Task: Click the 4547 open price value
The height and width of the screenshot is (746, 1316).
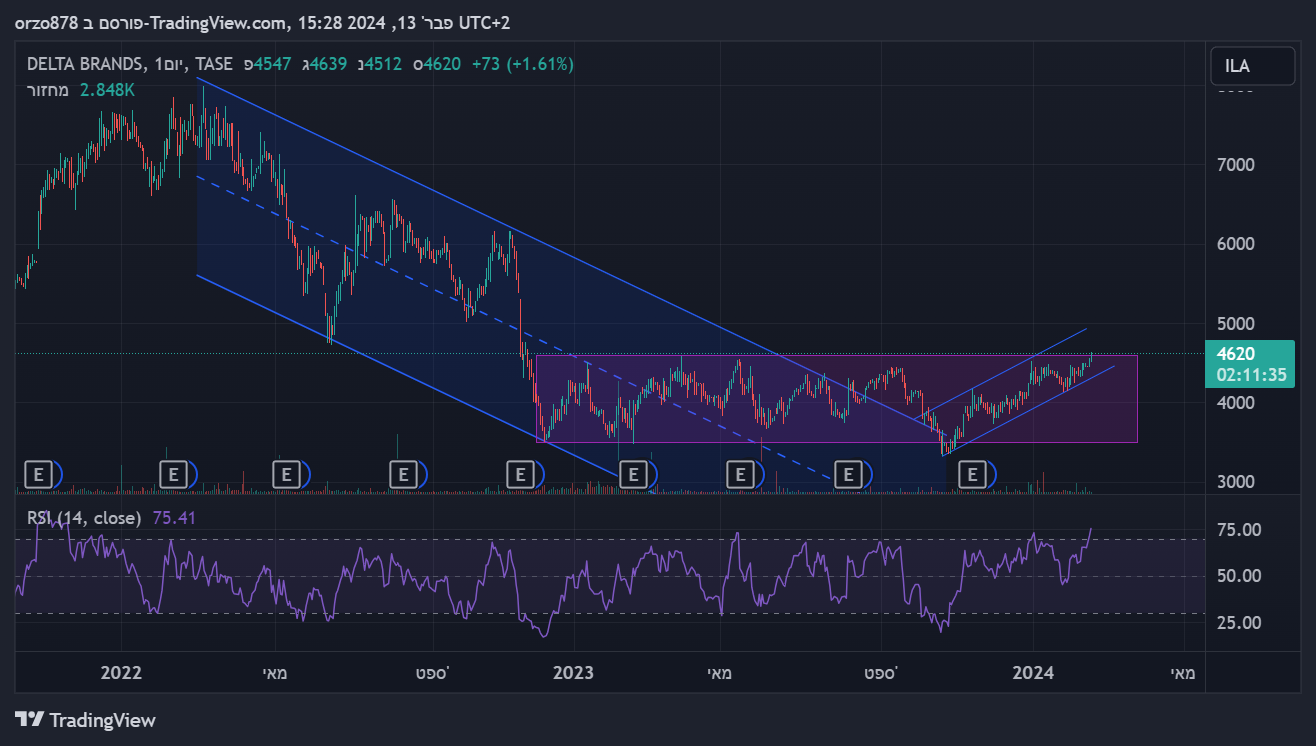Action: (272, 64)
